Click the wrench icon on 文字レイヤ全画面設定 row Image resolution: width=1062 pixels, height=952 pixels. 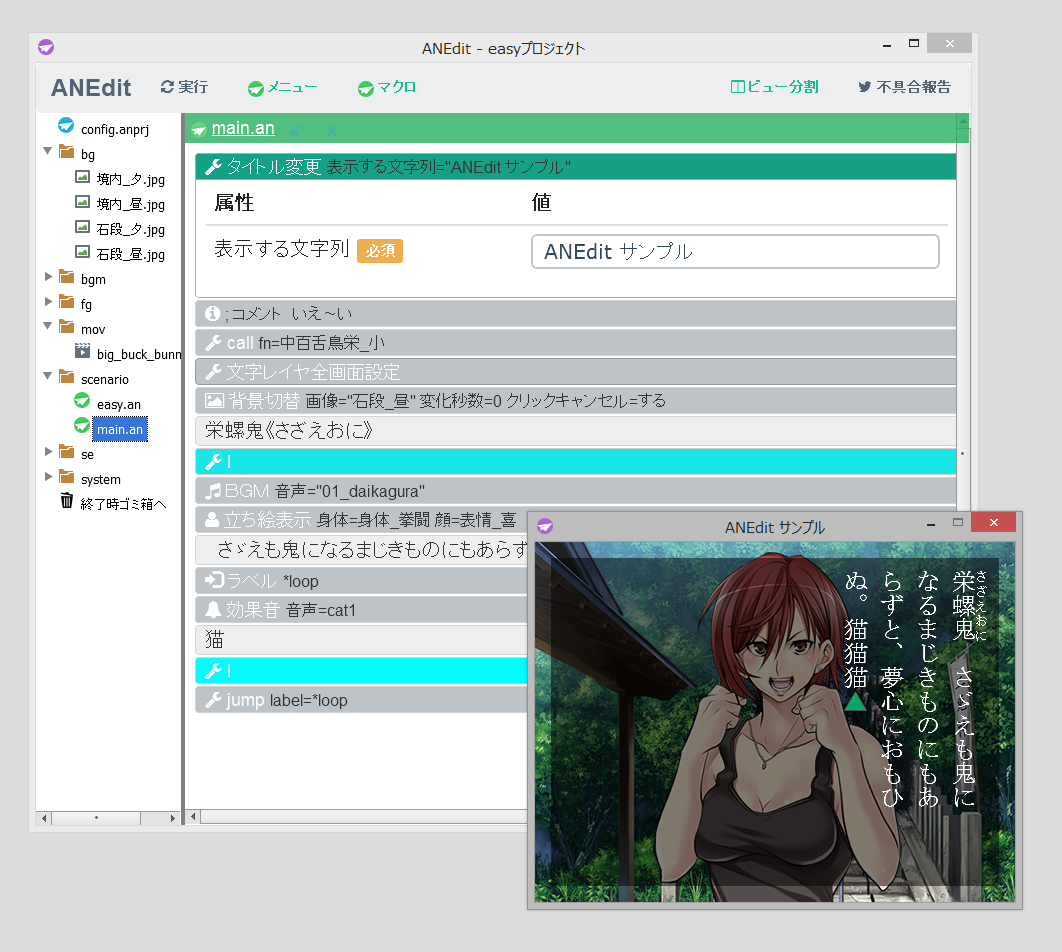[x=213, y=372]
